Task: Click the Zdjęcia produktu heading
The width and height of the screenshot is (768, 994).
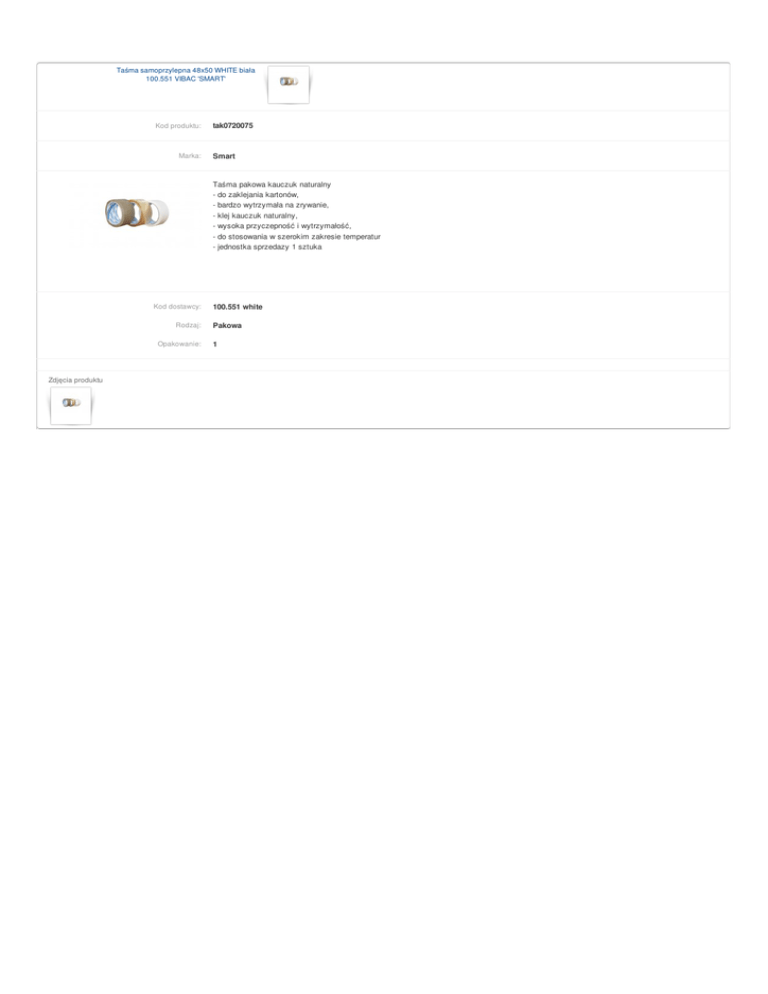Action: point(75,380)
